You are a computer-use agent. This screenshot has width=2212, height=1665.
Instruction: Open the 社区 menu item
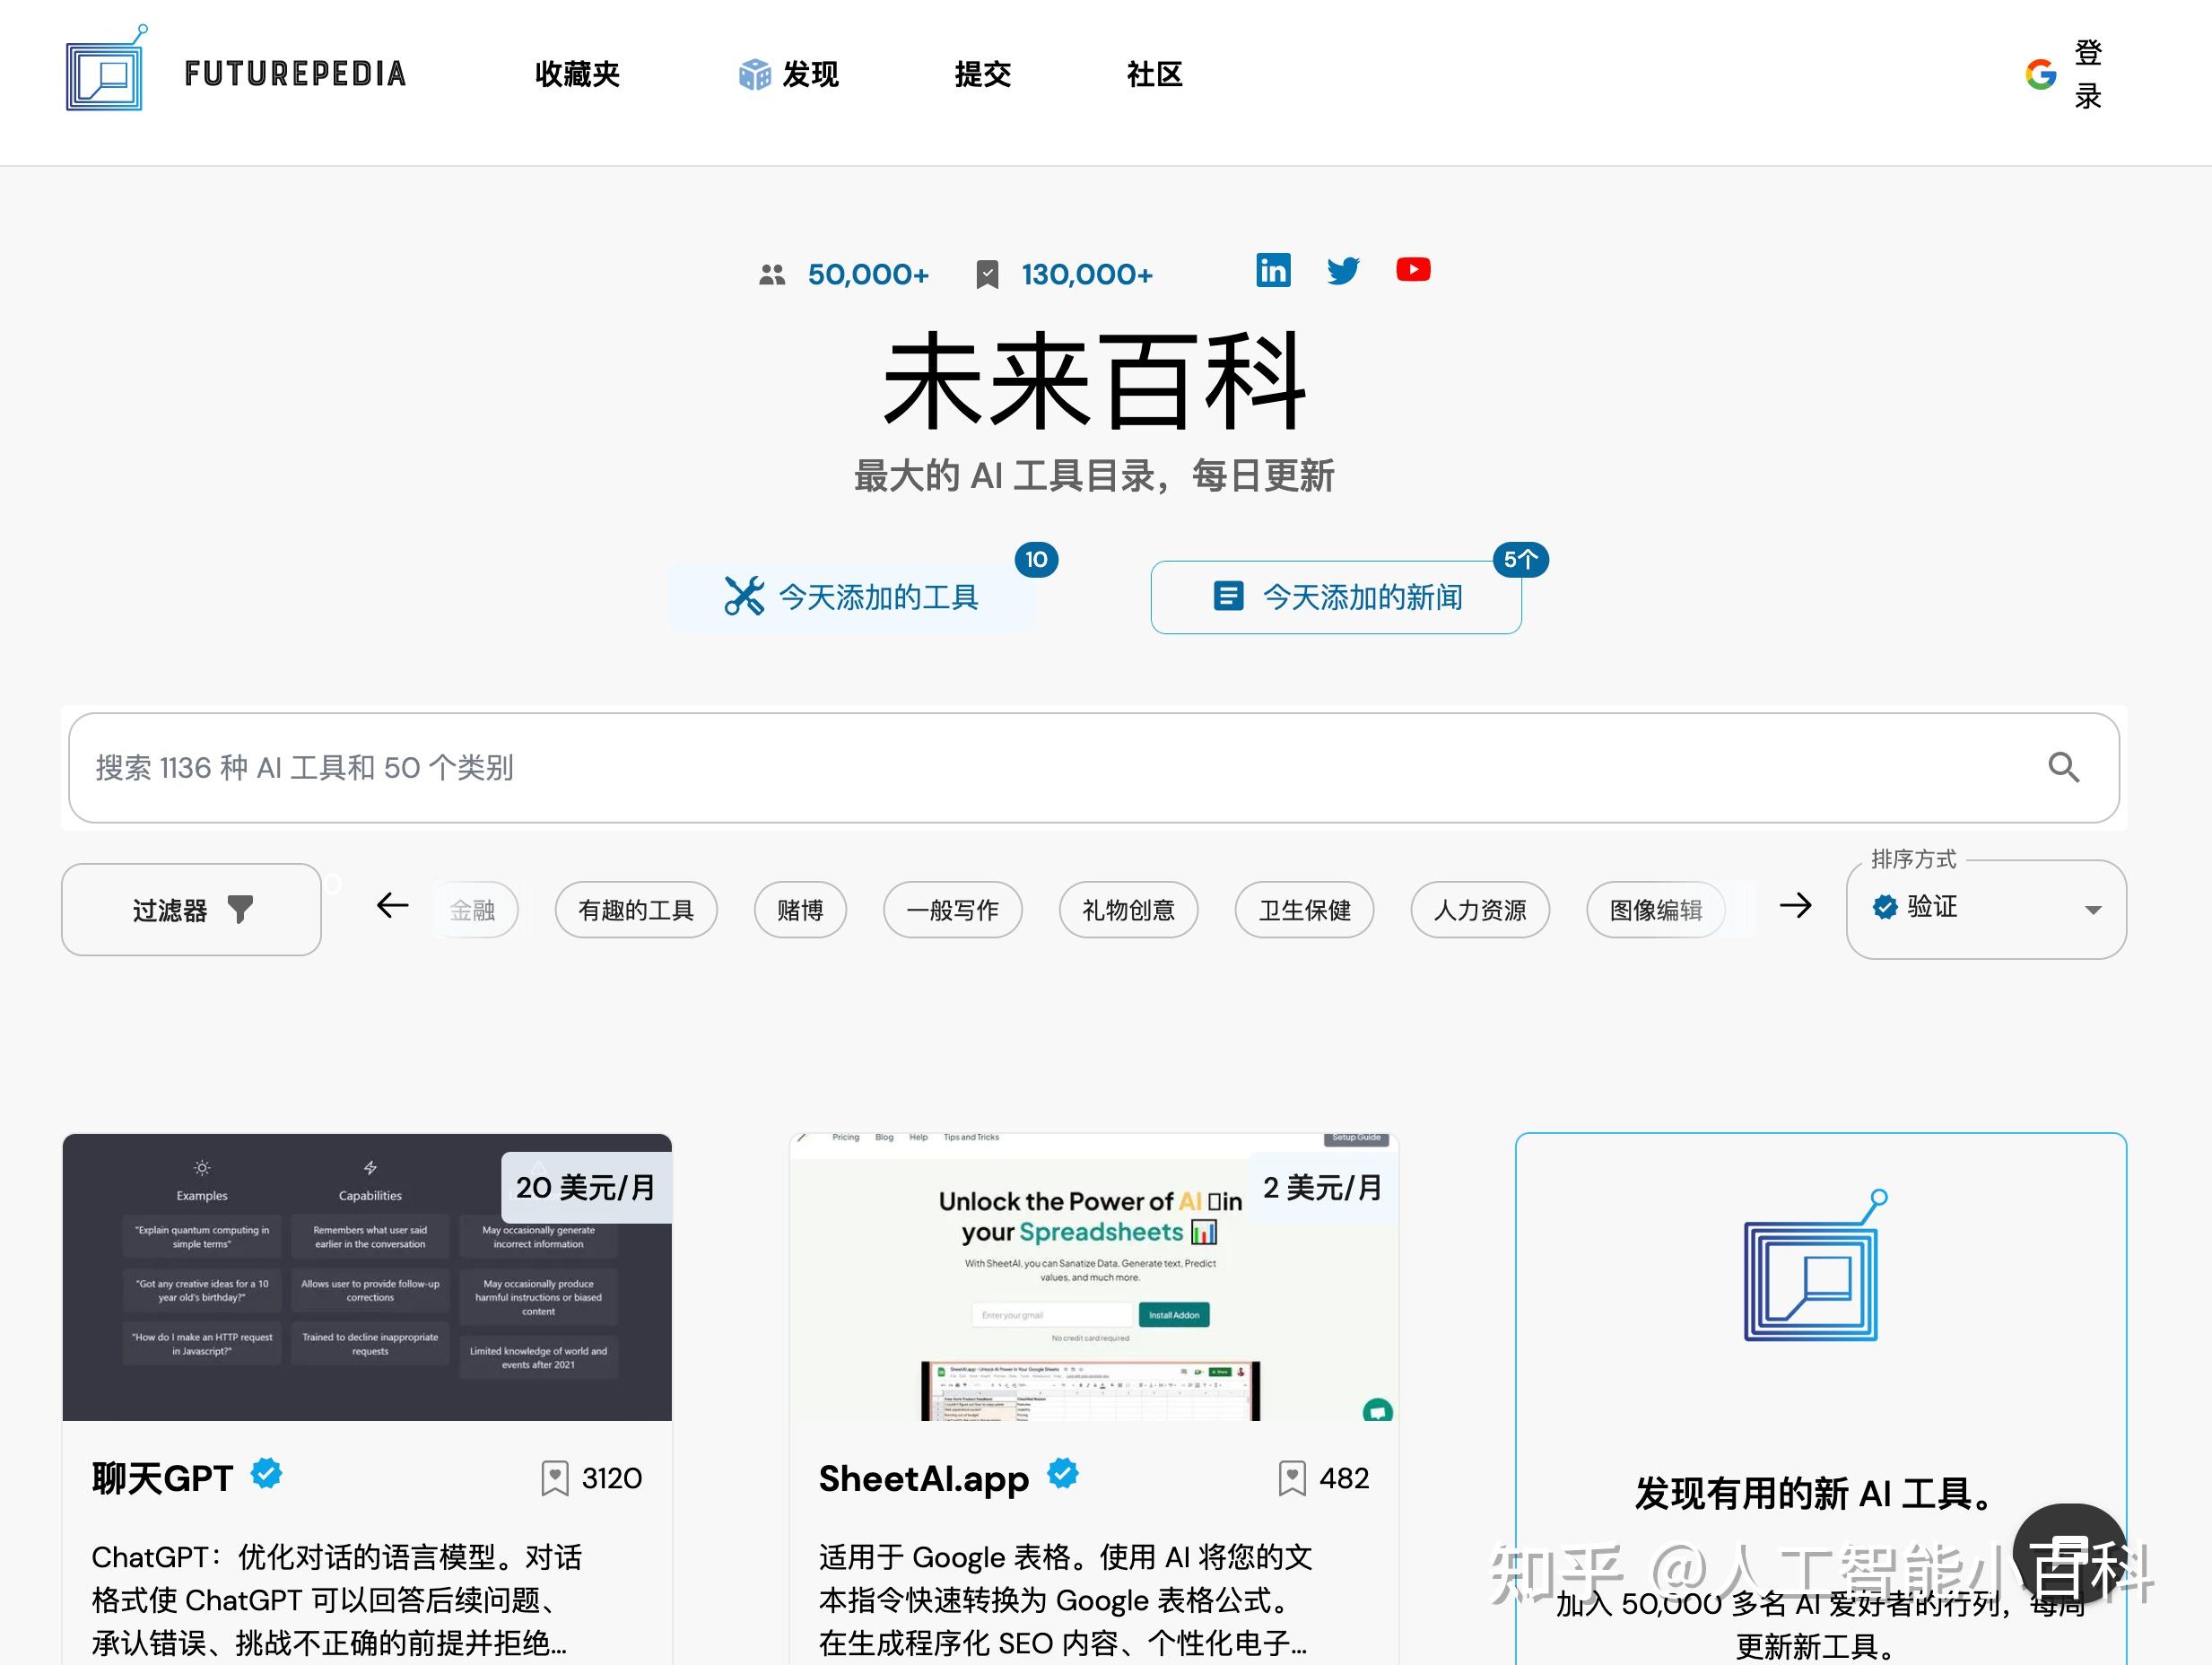click(1154, 74)
